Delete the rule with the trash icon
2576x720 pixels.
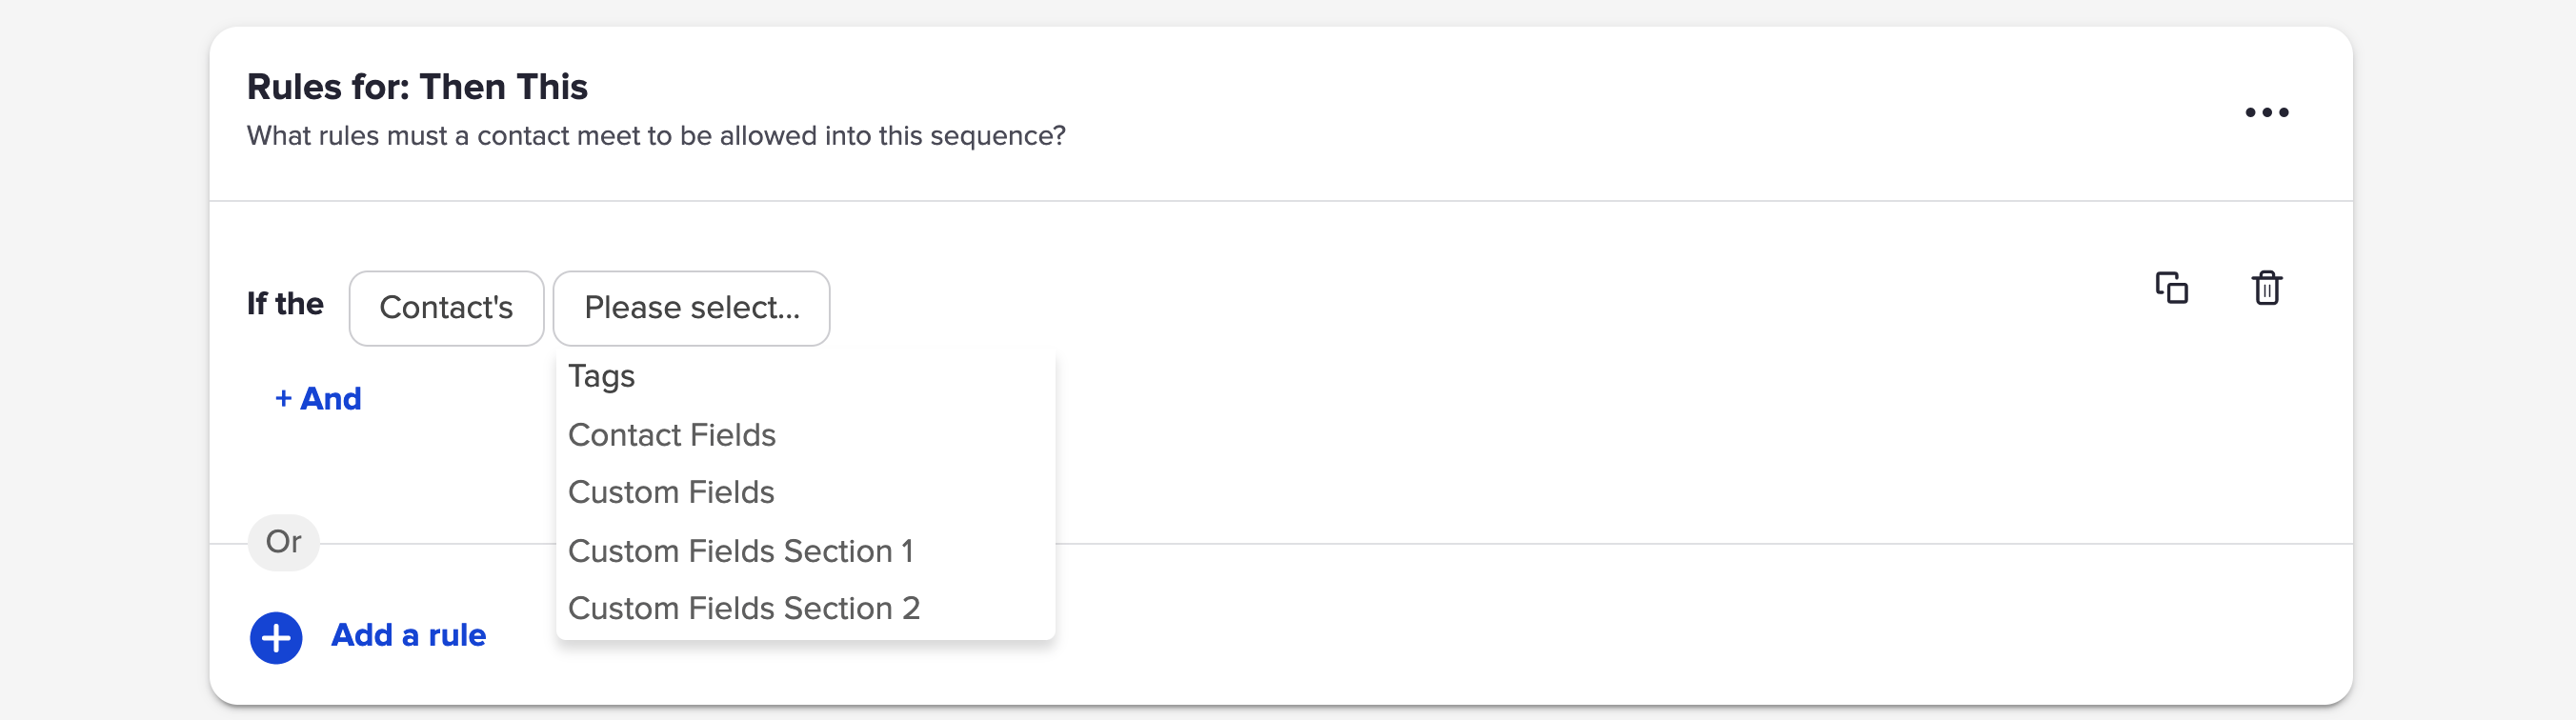(x=2266, y=288)
